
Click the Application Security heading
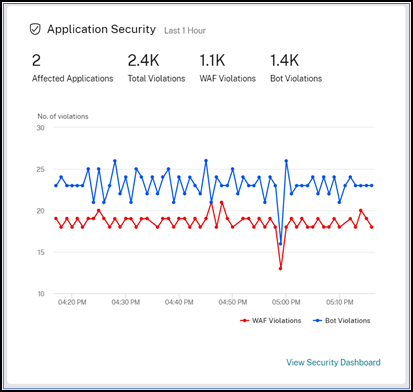(101, 29)
